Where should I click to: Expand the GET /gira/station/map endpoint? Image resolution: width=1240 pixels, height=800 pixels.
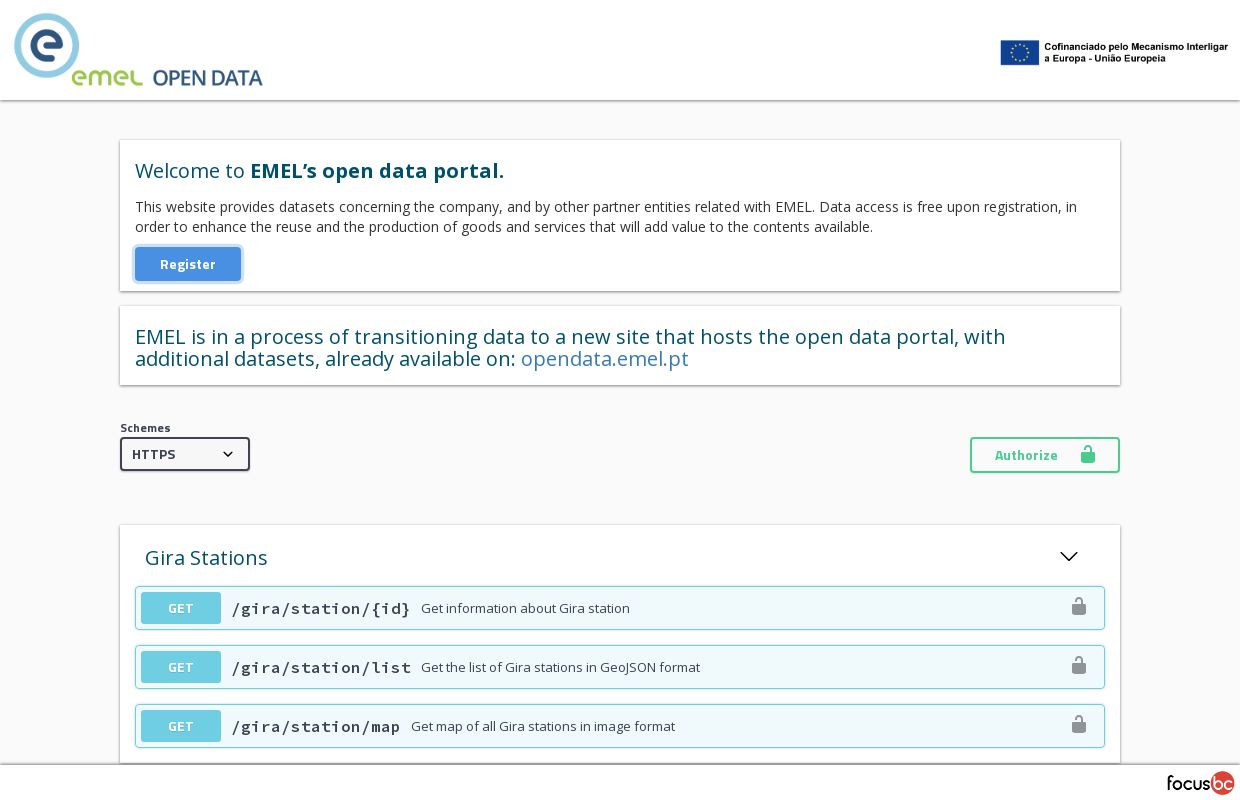click(x=620, y=726)
